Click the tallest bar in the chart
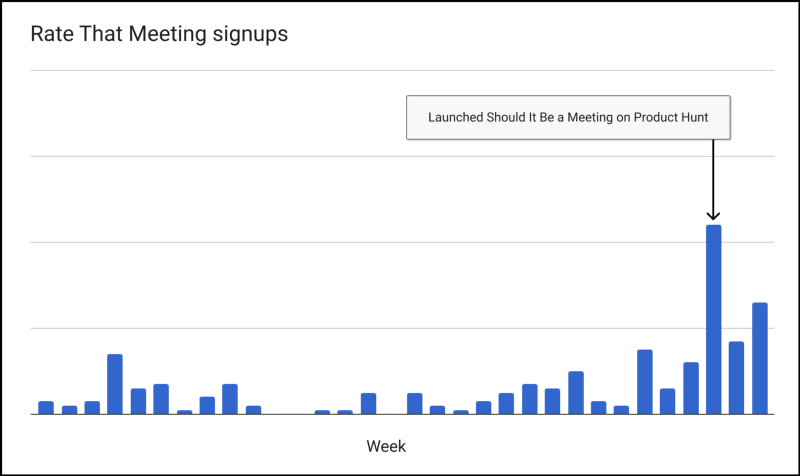Image resolution: width=800 pixels, height=476 pixels. coord(714,320)
